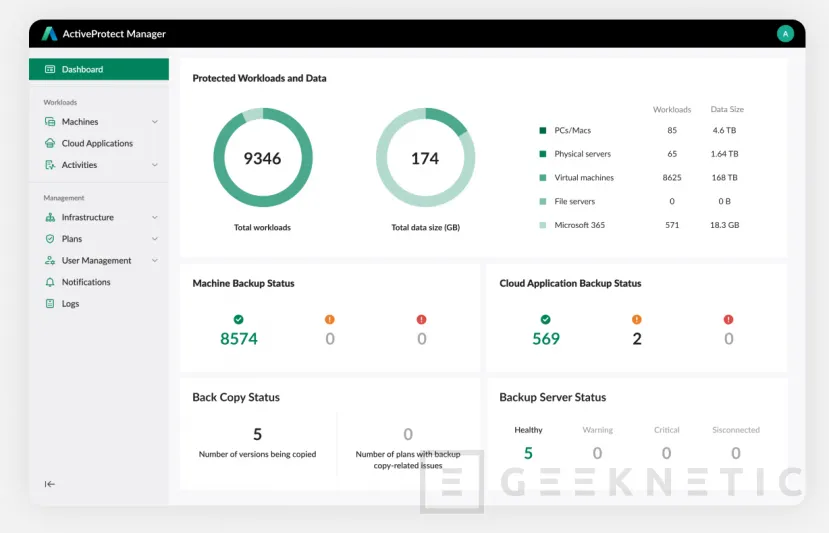Click orange warning icon under Machine Backup Status
The width and height of the screenshot is (829, 533).
[329, 319]
